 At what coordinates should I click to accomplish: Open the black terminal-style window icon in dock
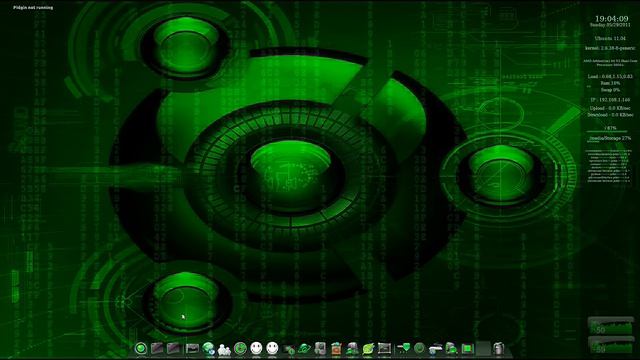192,348
